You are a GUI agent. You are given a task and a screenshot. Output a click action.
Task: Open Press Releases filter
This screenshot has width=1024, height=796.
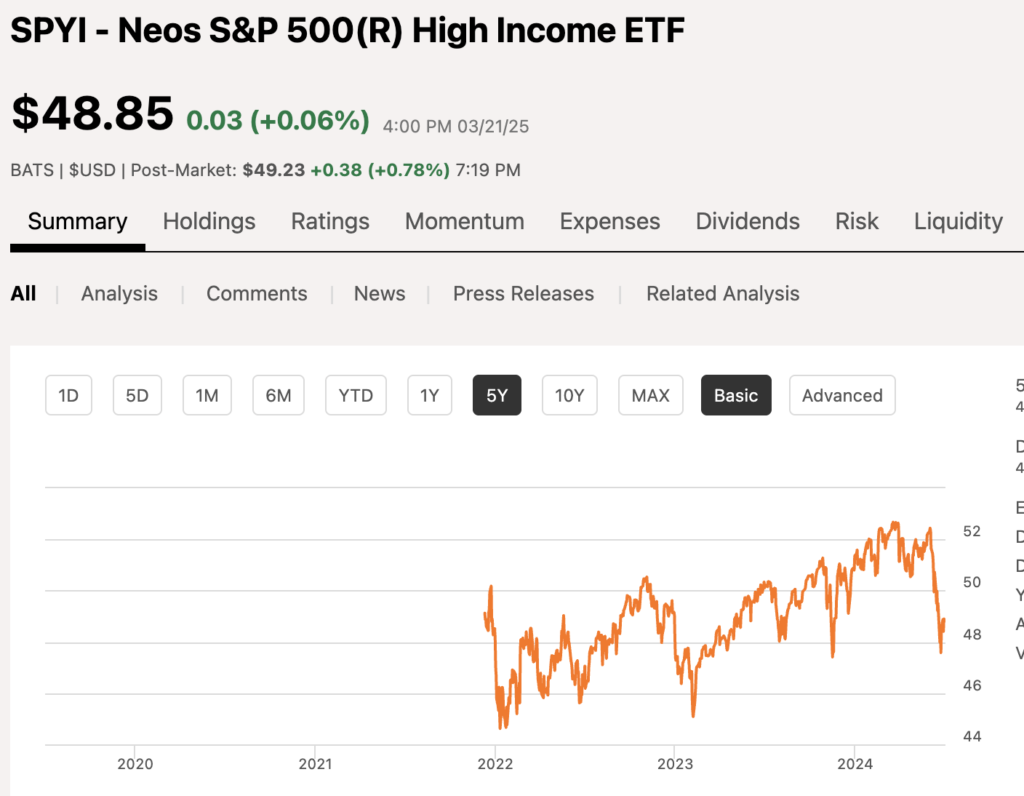[x=523, y=294]
